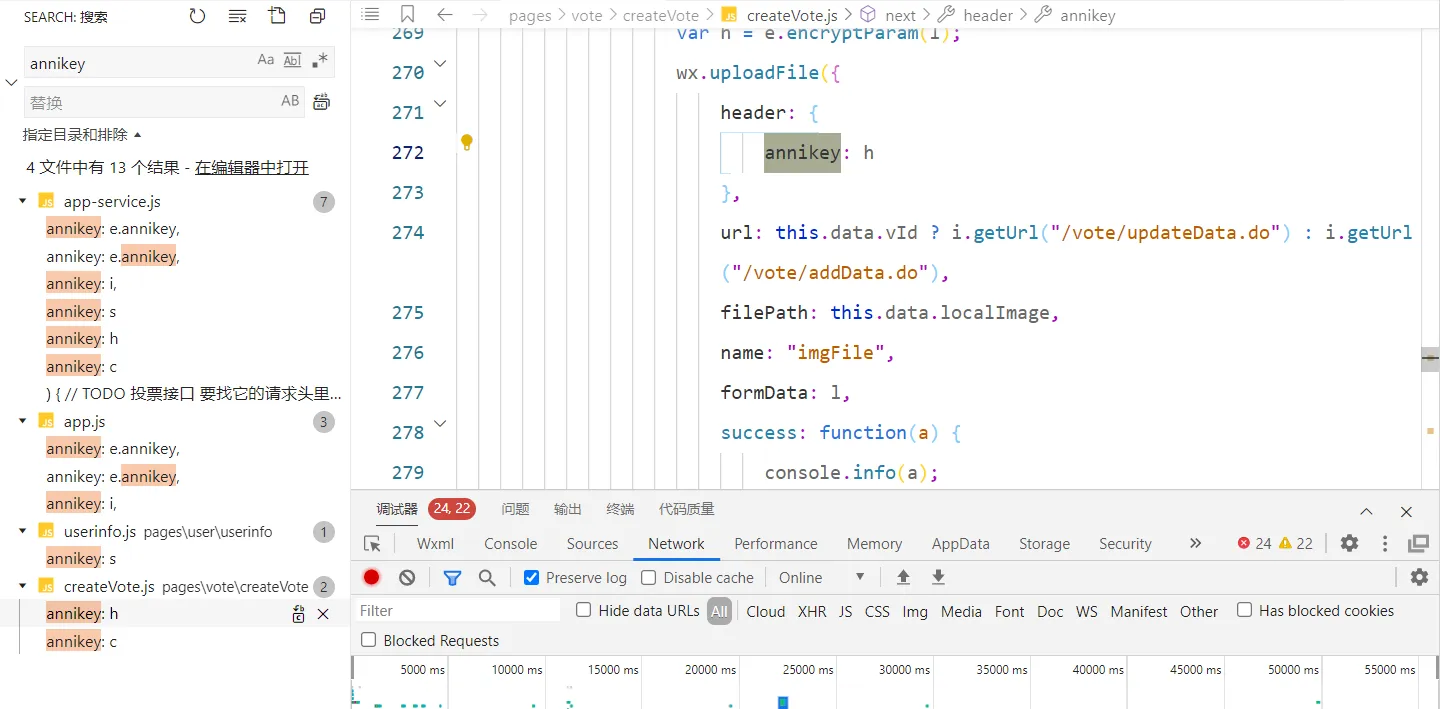1440x709 pixels.
Task: Click the lightbulb on line 272
Action: (x=466, y=142)
